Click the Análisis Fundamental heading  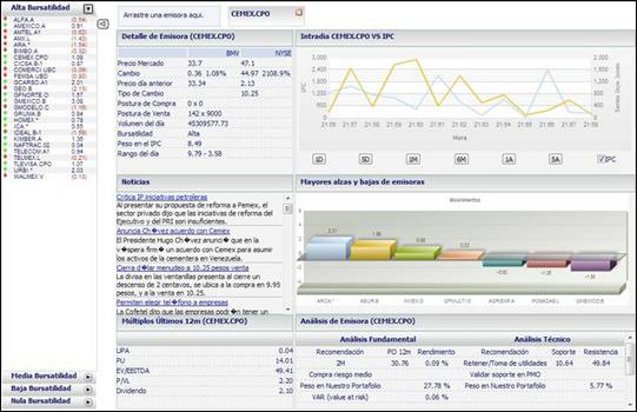(x=378, y=339)
